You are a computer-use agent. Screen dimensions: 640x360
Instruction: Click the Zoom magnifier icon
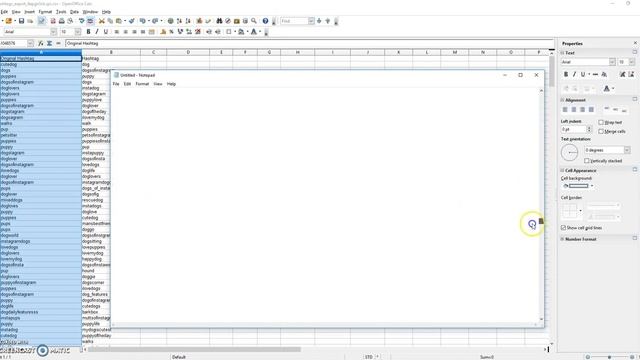[254, 21]
